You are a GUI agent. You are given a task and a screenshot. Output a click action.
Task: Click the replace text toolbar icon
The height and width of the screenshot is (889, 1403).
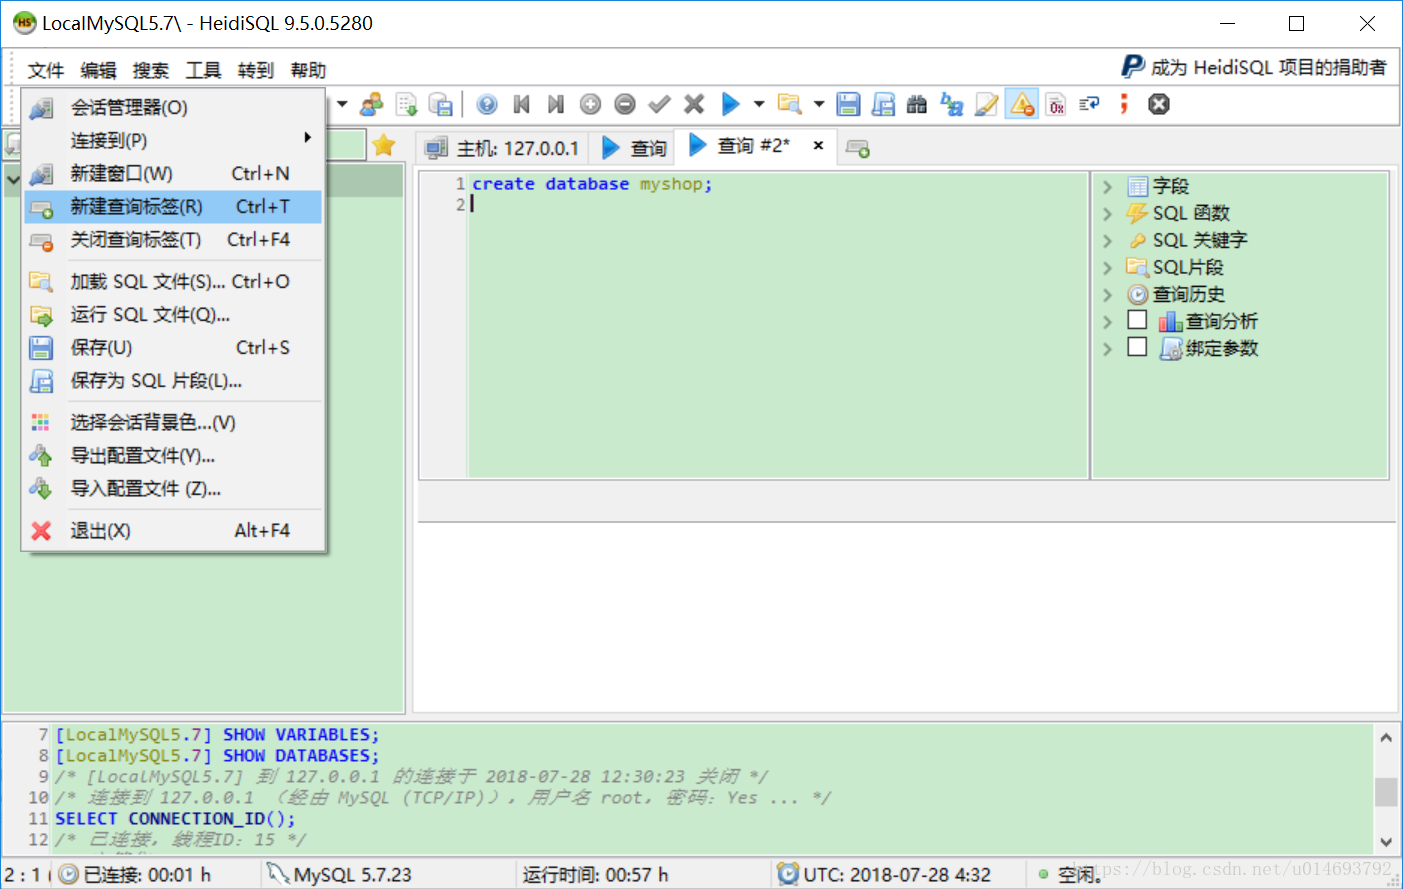coord(952,104)
